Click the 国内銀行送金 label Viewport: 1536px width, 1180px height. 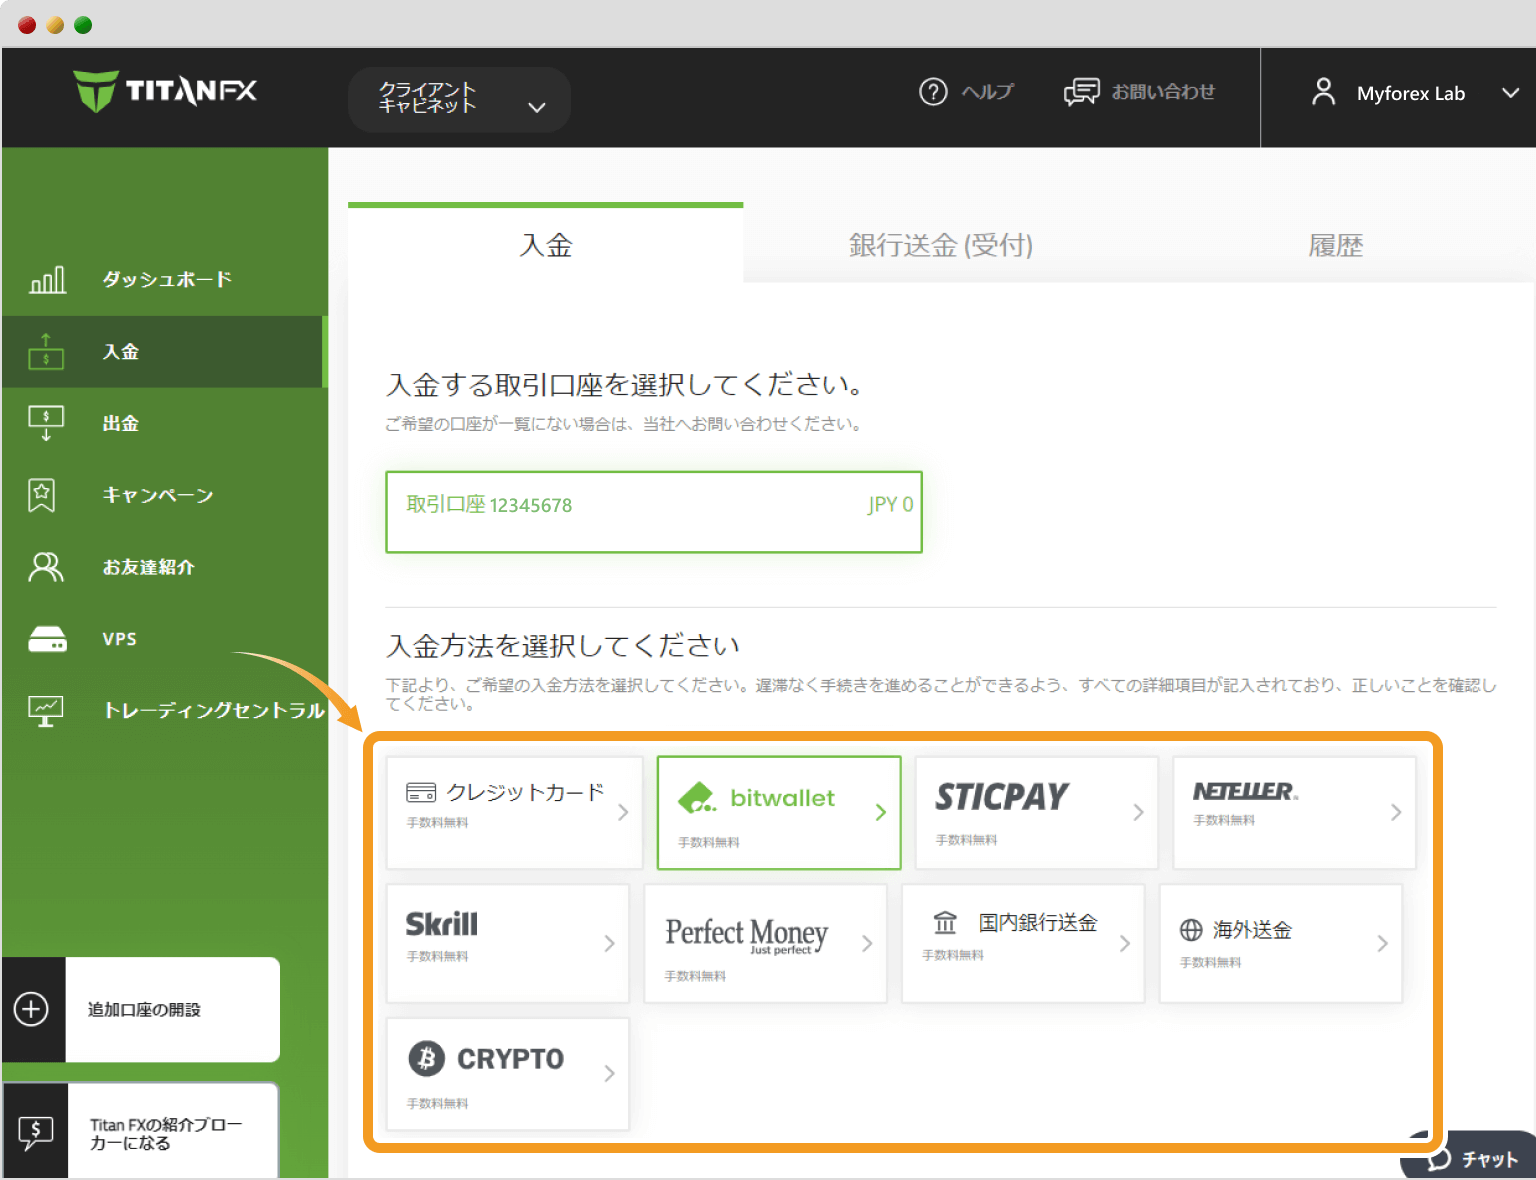pyautogui.click(x=1038, y=922)
